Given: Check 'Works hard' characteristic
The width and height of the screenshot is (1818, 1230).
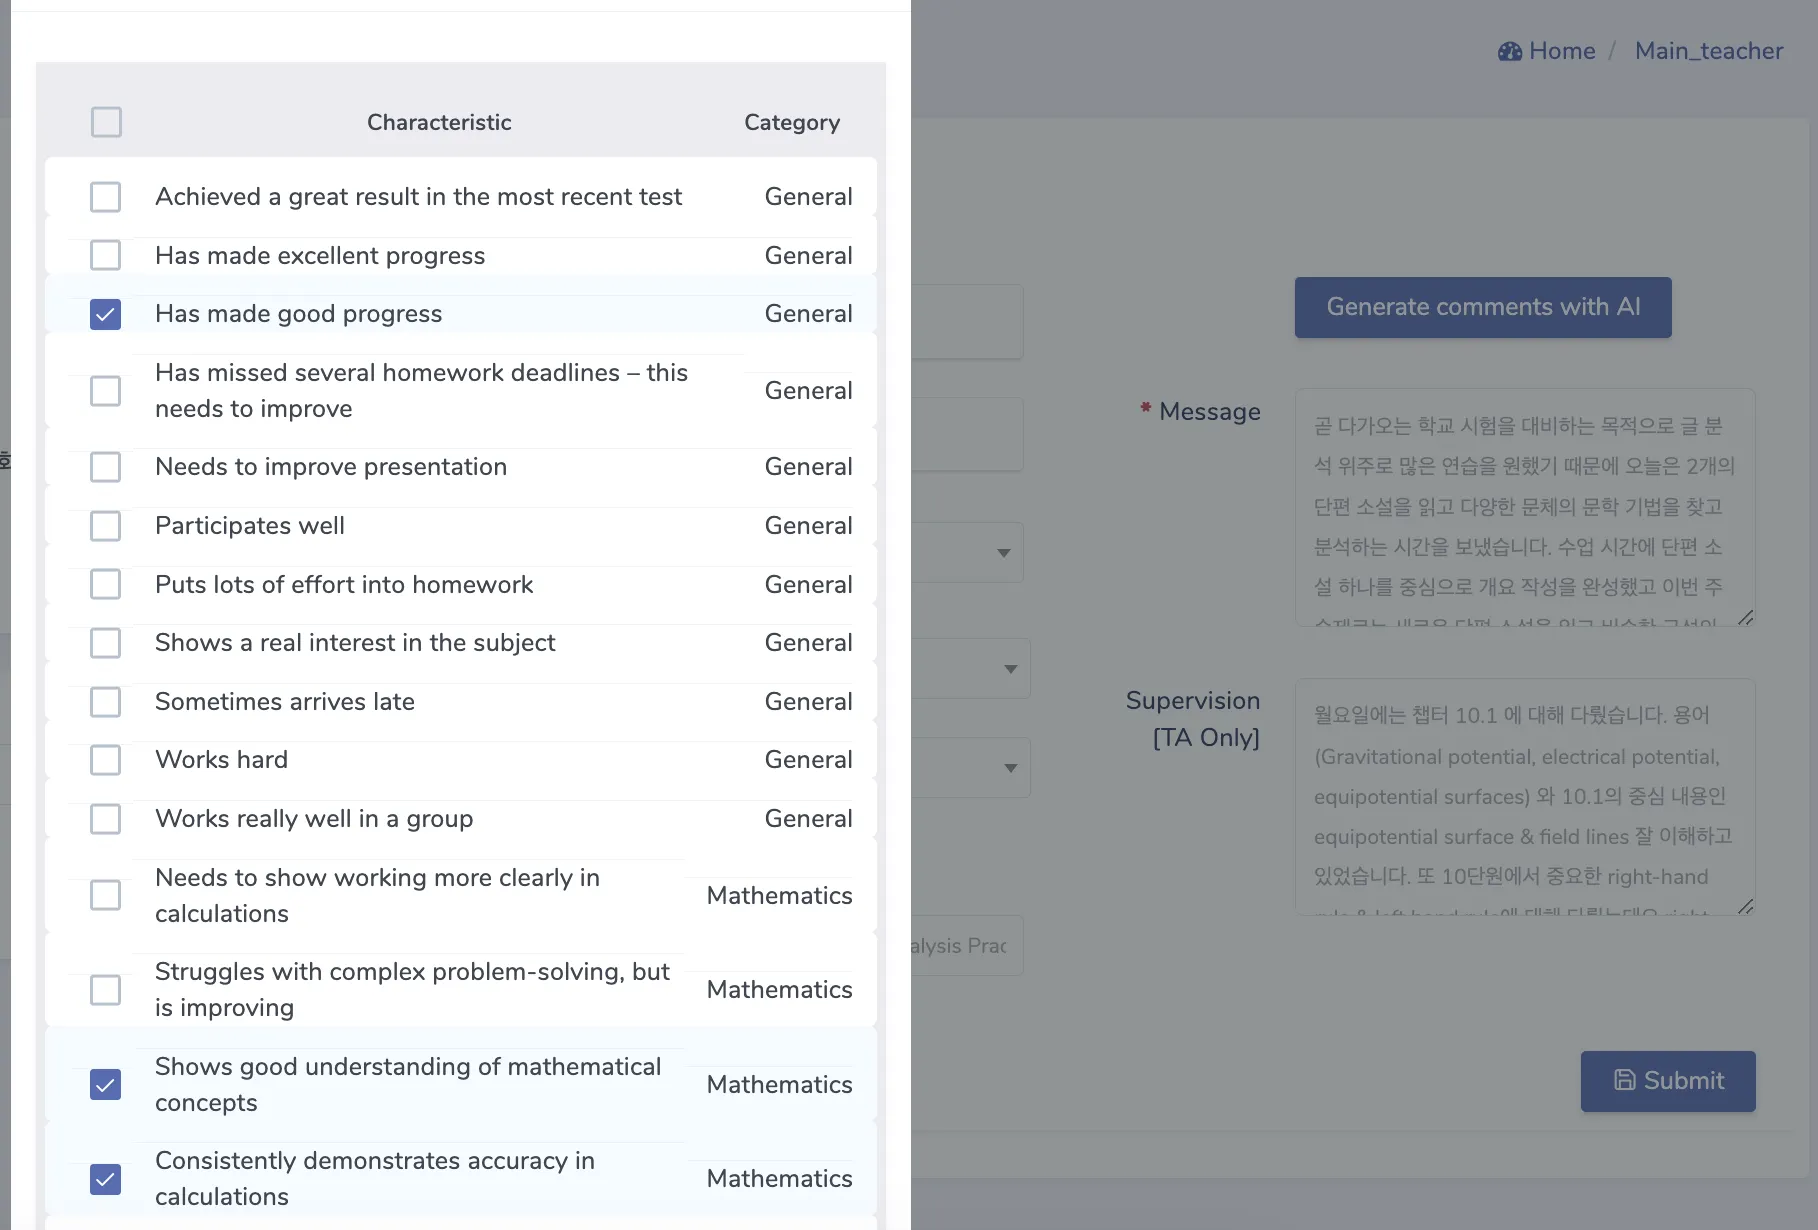Looking at the screenshot, I should coord(105,760).
